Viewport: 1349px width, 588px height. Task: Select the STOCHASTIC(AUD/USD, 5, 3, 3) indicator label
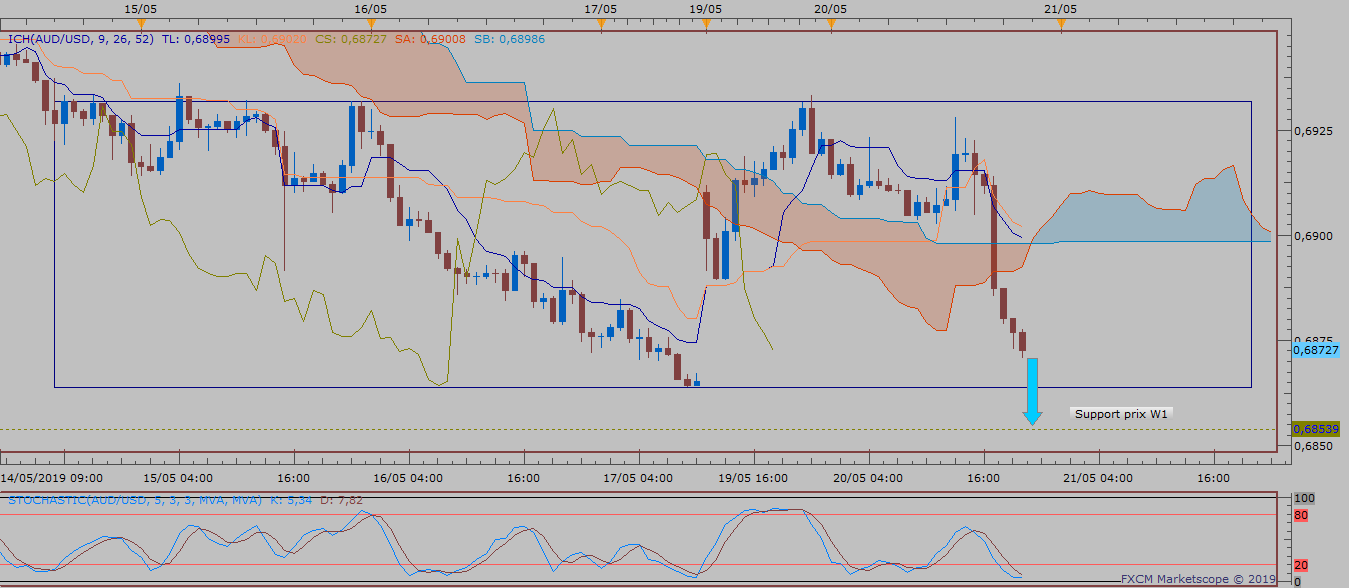pyautogui.click(x=135, y=499)
